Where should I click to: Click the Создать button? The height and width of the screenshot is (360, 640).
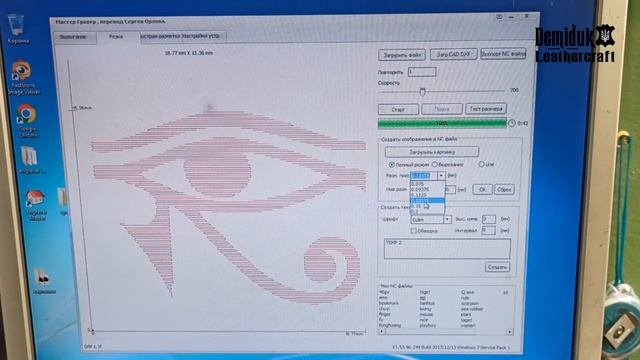(x=497, y=267)
